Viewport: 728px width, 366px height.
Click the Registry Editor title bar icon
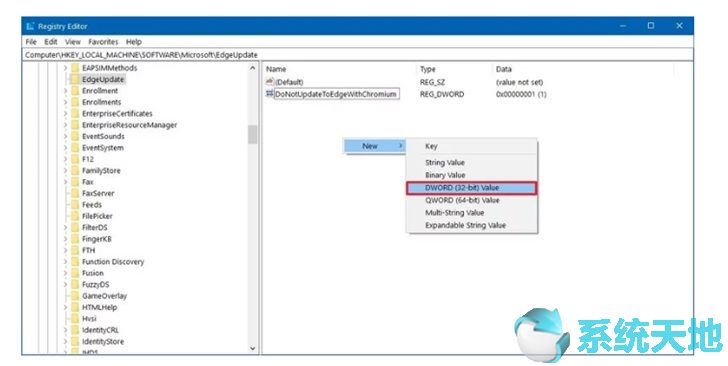click(x=30, y=26)
